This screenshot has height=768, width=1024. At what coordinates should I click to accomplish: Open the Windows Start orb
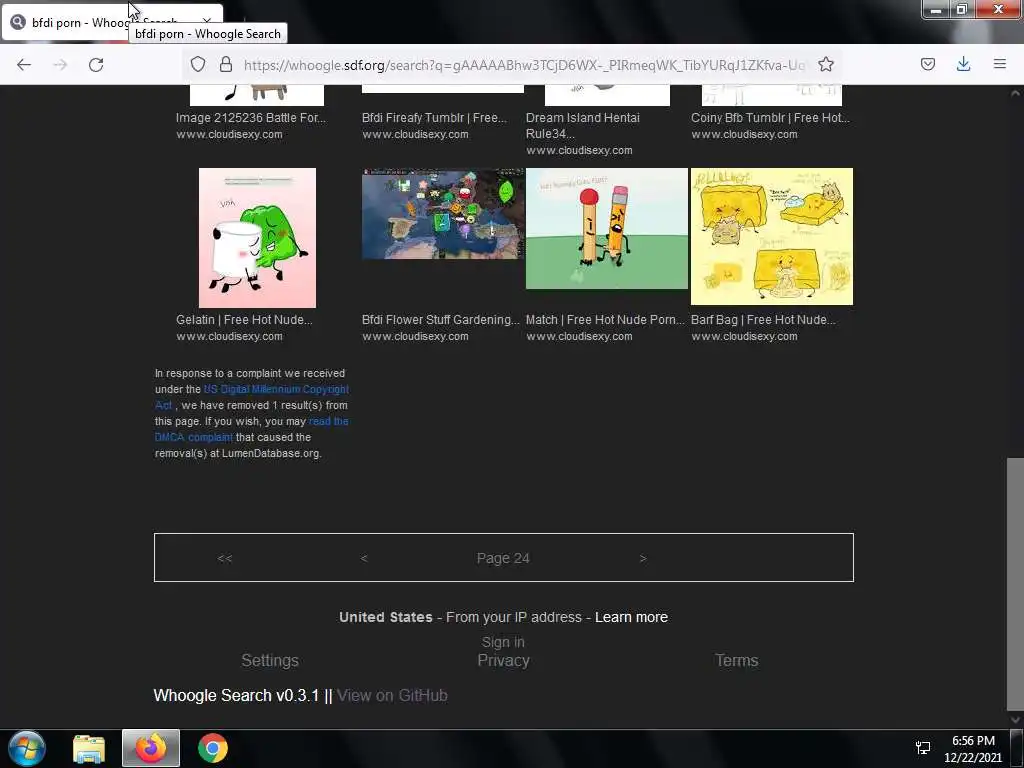27,748
